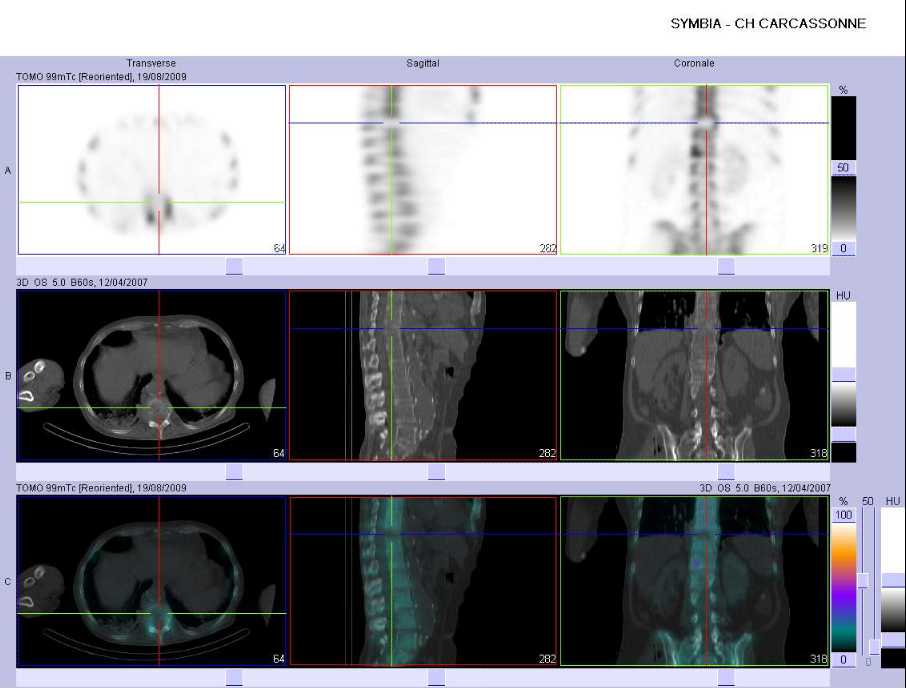Select the CT sagittal view in row B
This screenshot has width=906, height=688.
point(423,375)
